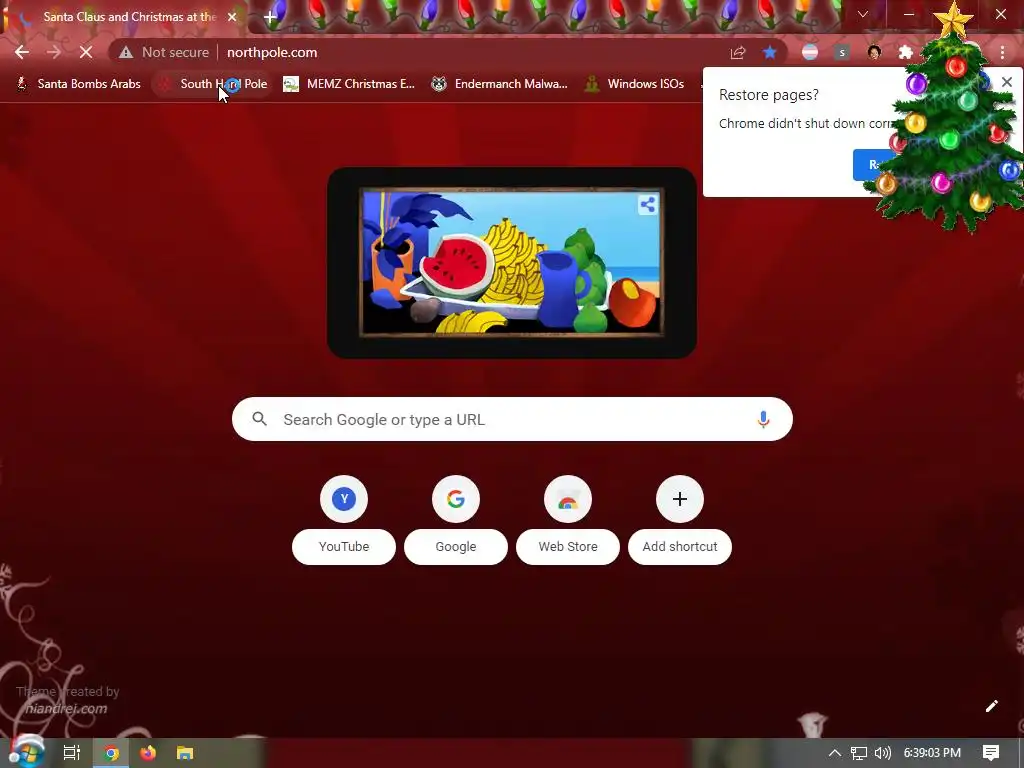Open Task View on the taskbar
1024x768 pixels.
(x=72, y=753)
